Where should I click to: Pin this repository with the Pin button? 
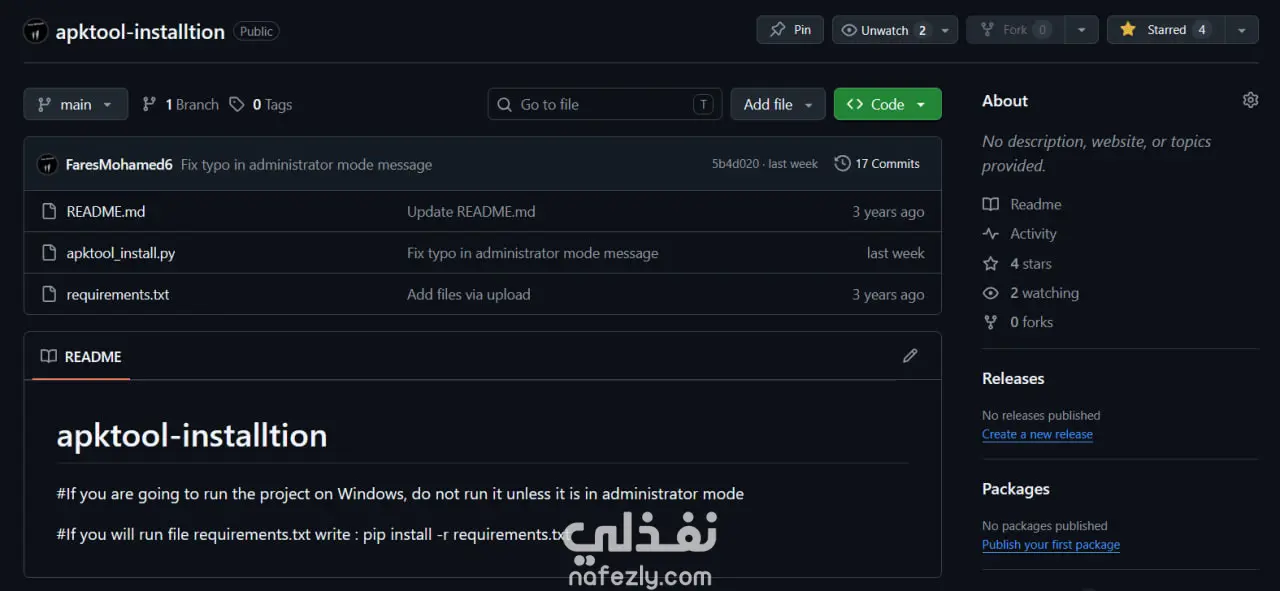tap(790, 30)
